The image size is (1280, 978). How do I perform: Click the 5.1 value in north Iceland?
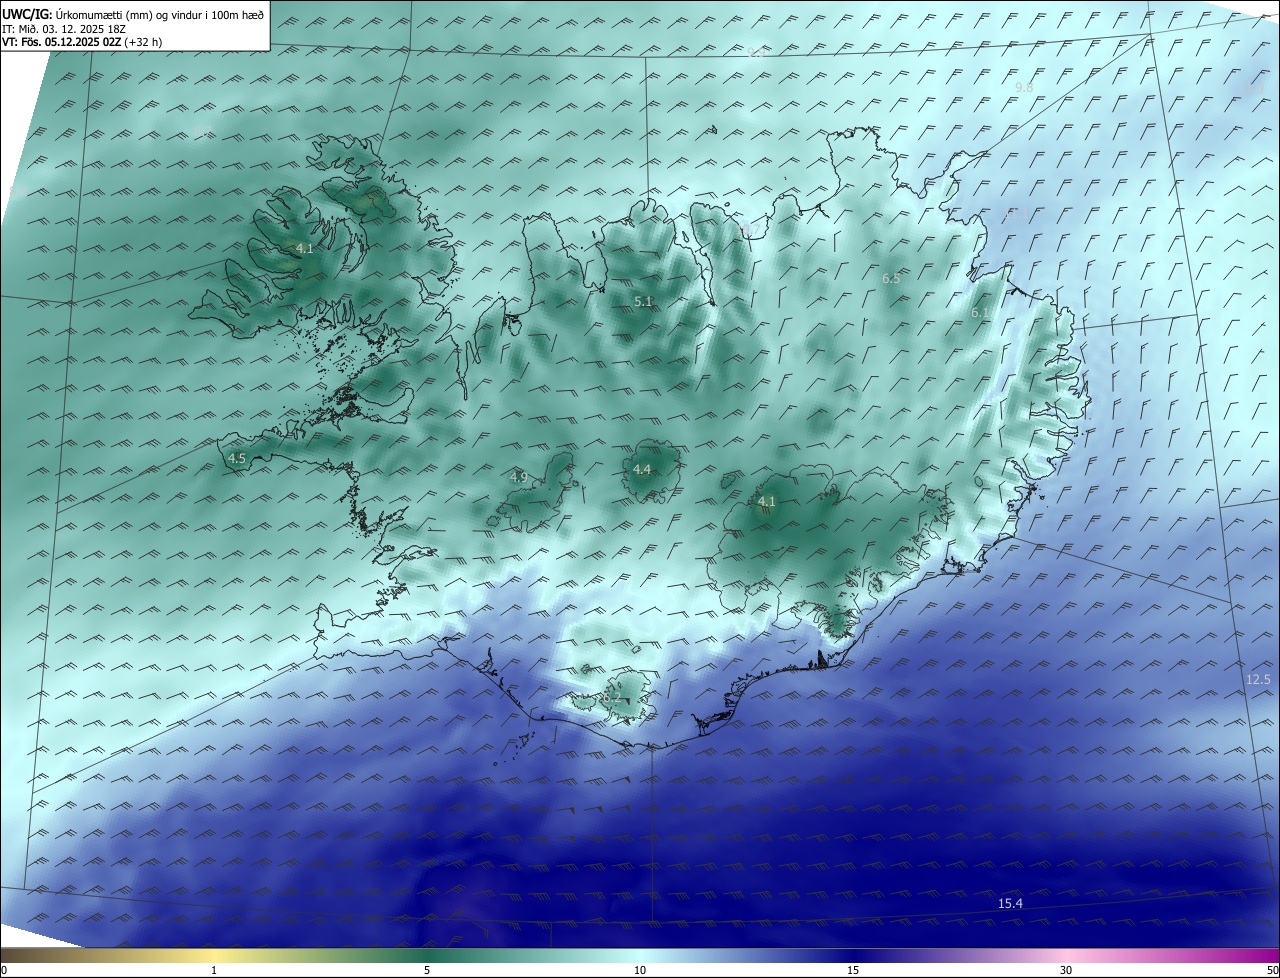point(643,301)
